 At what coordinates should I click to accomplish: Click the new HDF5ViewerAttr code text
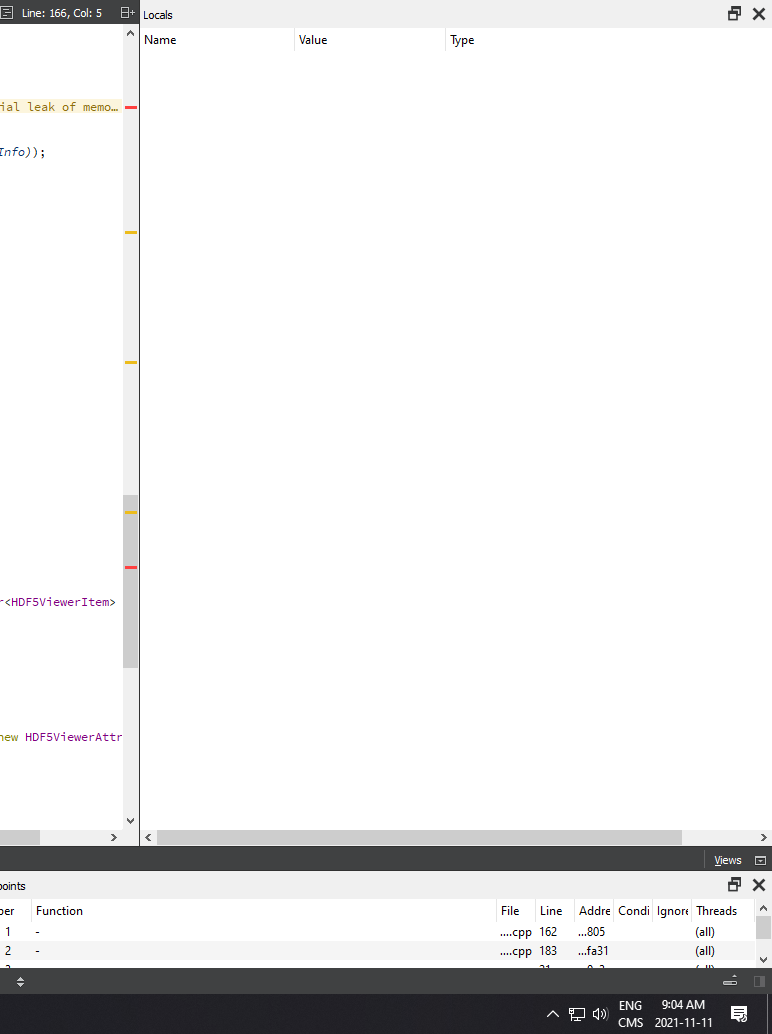[61, 737]
